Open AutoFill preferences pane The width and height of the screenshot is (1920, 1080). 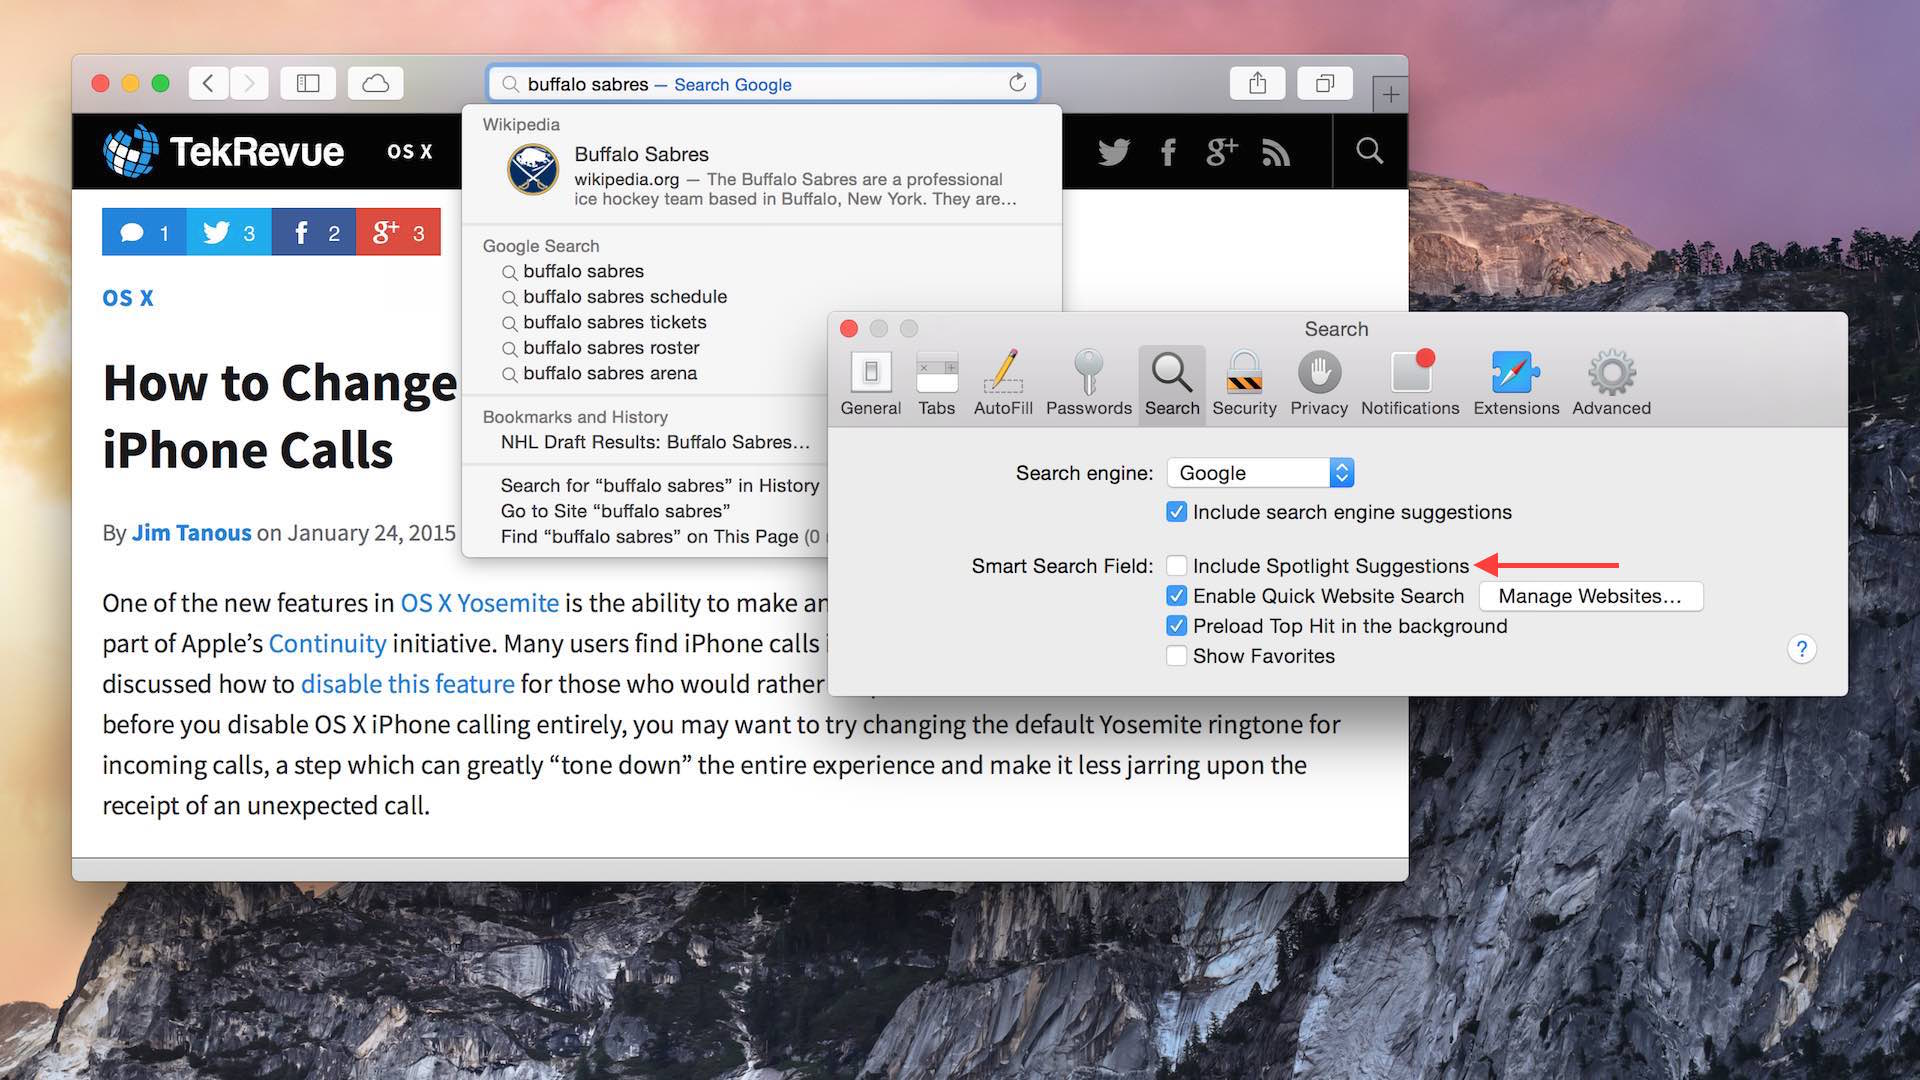coord(1003,384)
